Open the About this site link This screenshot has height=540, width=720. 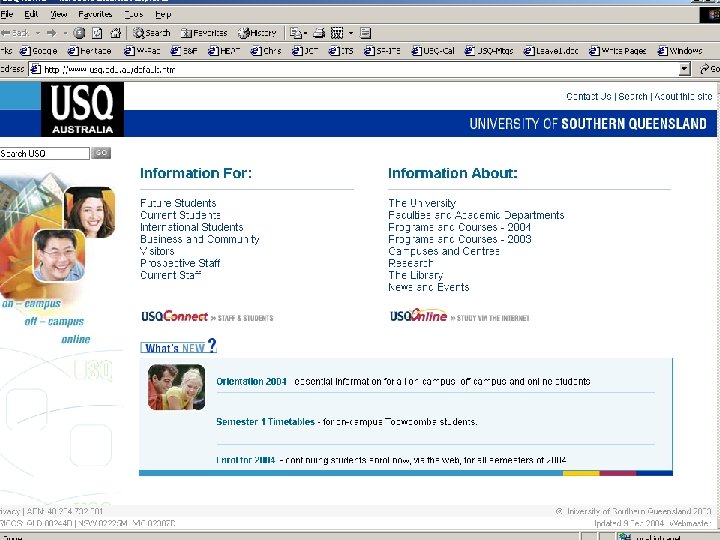coord(683,96)
